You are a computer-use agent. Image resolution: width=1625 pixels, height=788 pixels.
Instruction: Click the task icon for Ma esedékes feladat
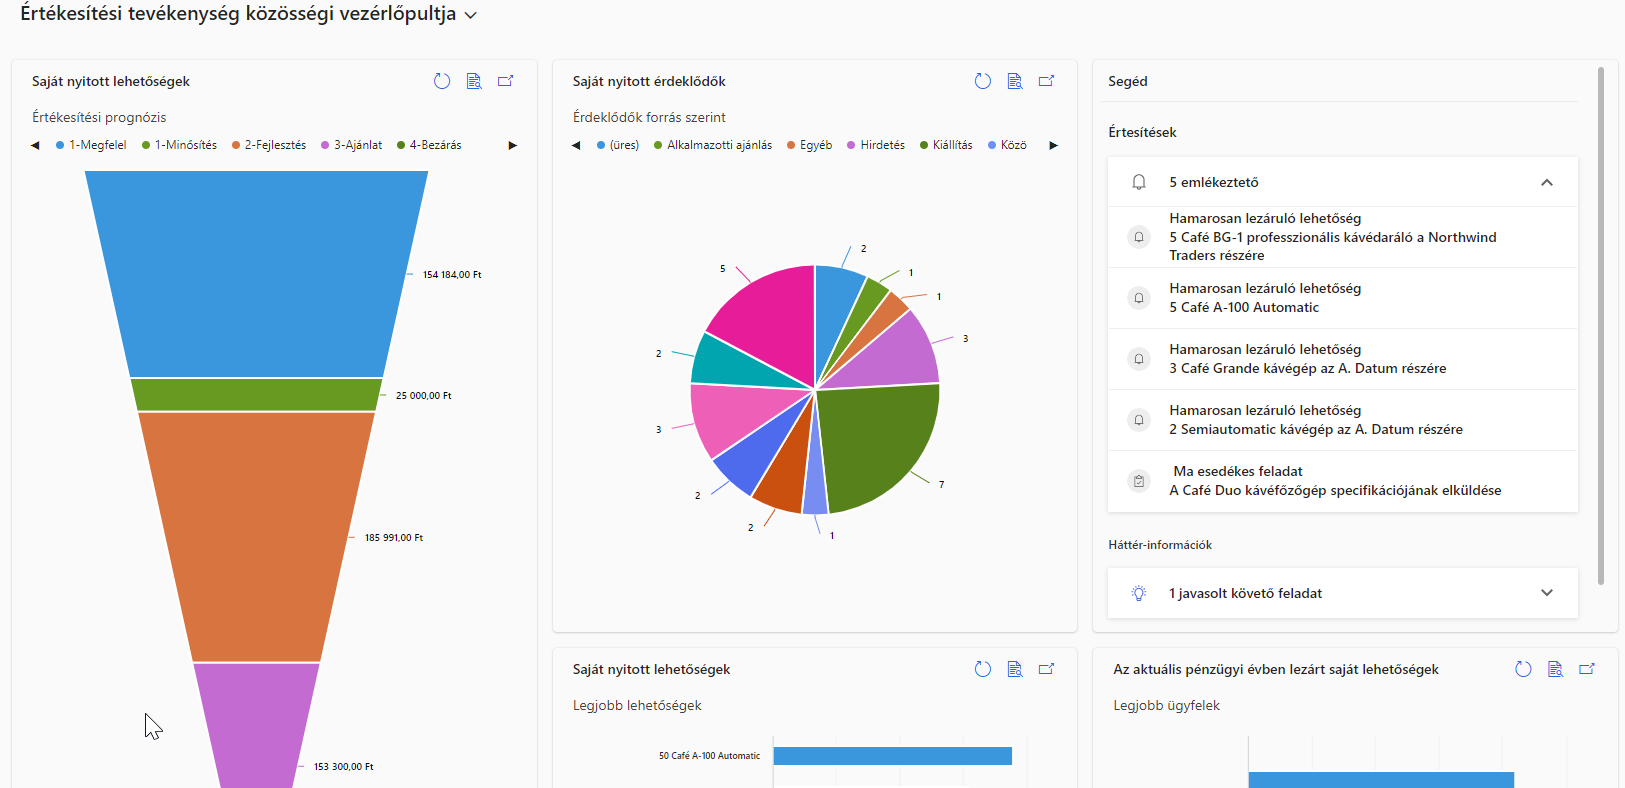click(x=1139, y=481)
